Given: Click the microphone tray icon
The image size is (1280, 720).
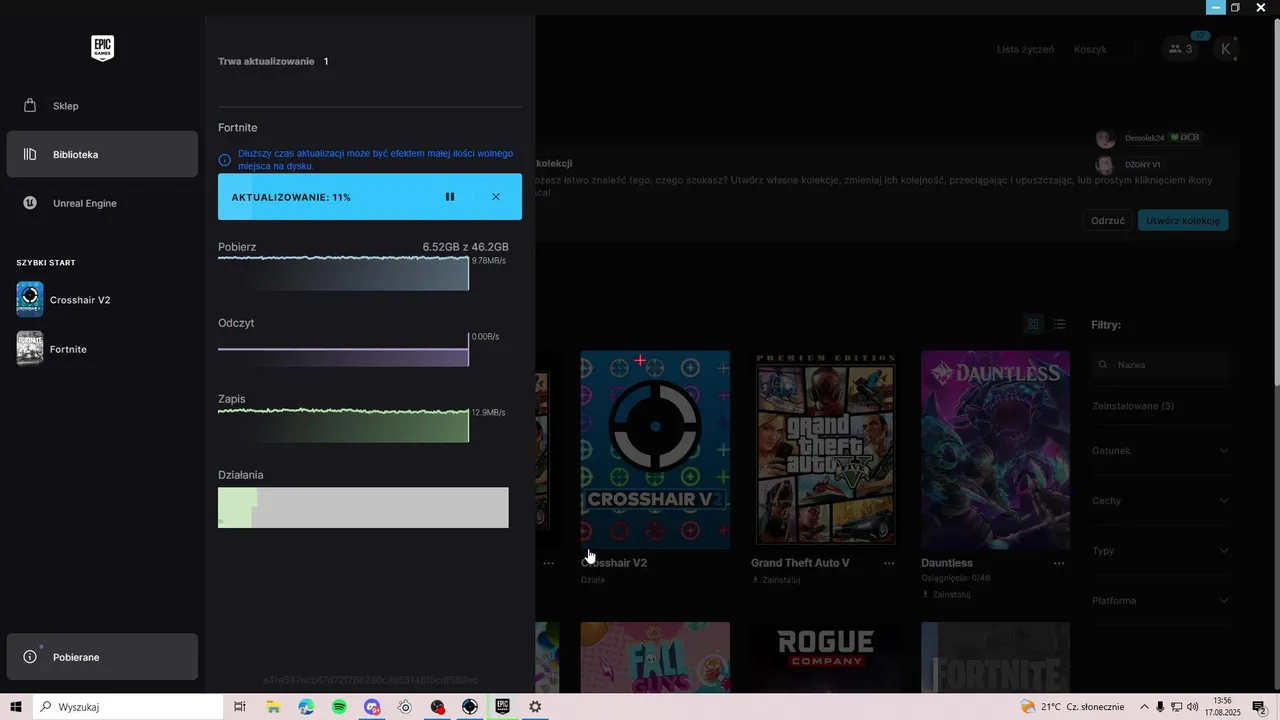Looking at the screenshot, I should point(1160,707).
